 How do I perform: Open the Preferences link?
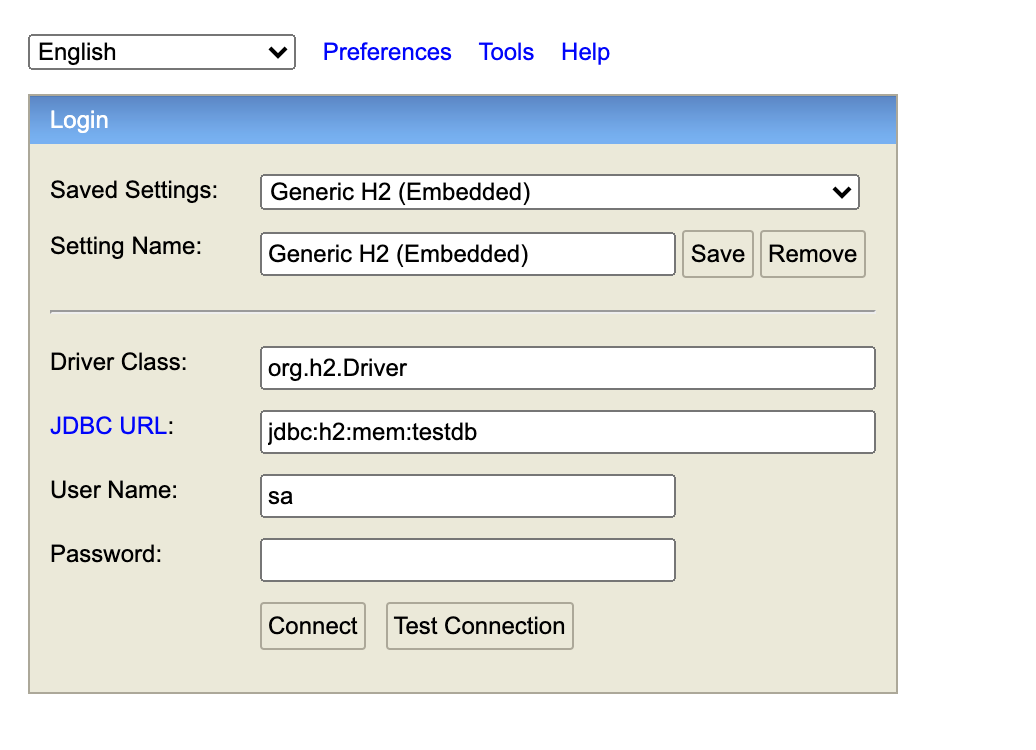click(x=387, y=52)
